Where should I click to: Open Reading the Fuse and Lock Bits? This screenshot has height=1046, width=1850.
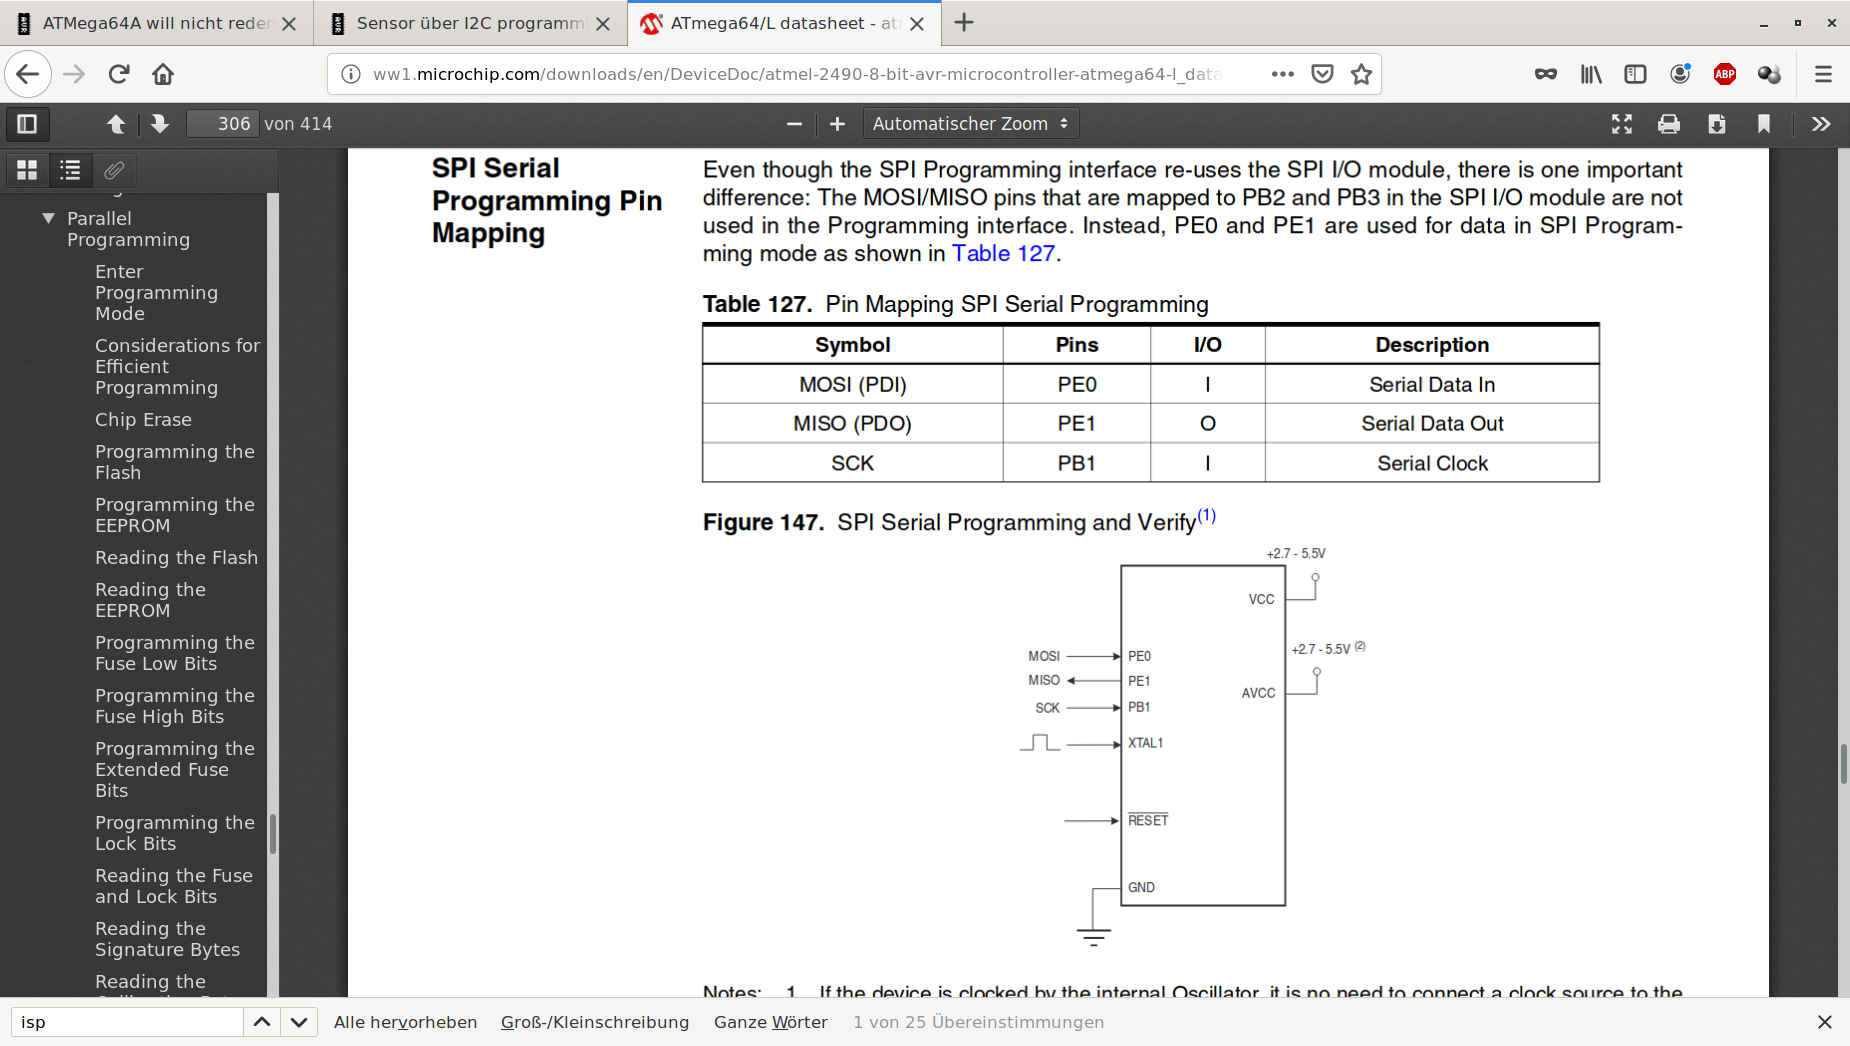pos(174,886)
